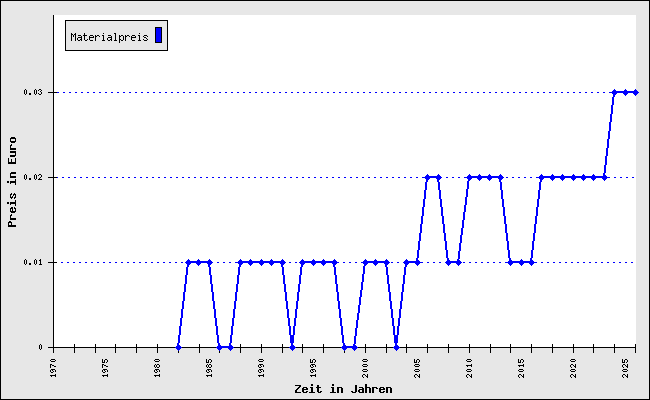
Task: Click the 2000 x-axis year label
Action: (x=365, y=368)
